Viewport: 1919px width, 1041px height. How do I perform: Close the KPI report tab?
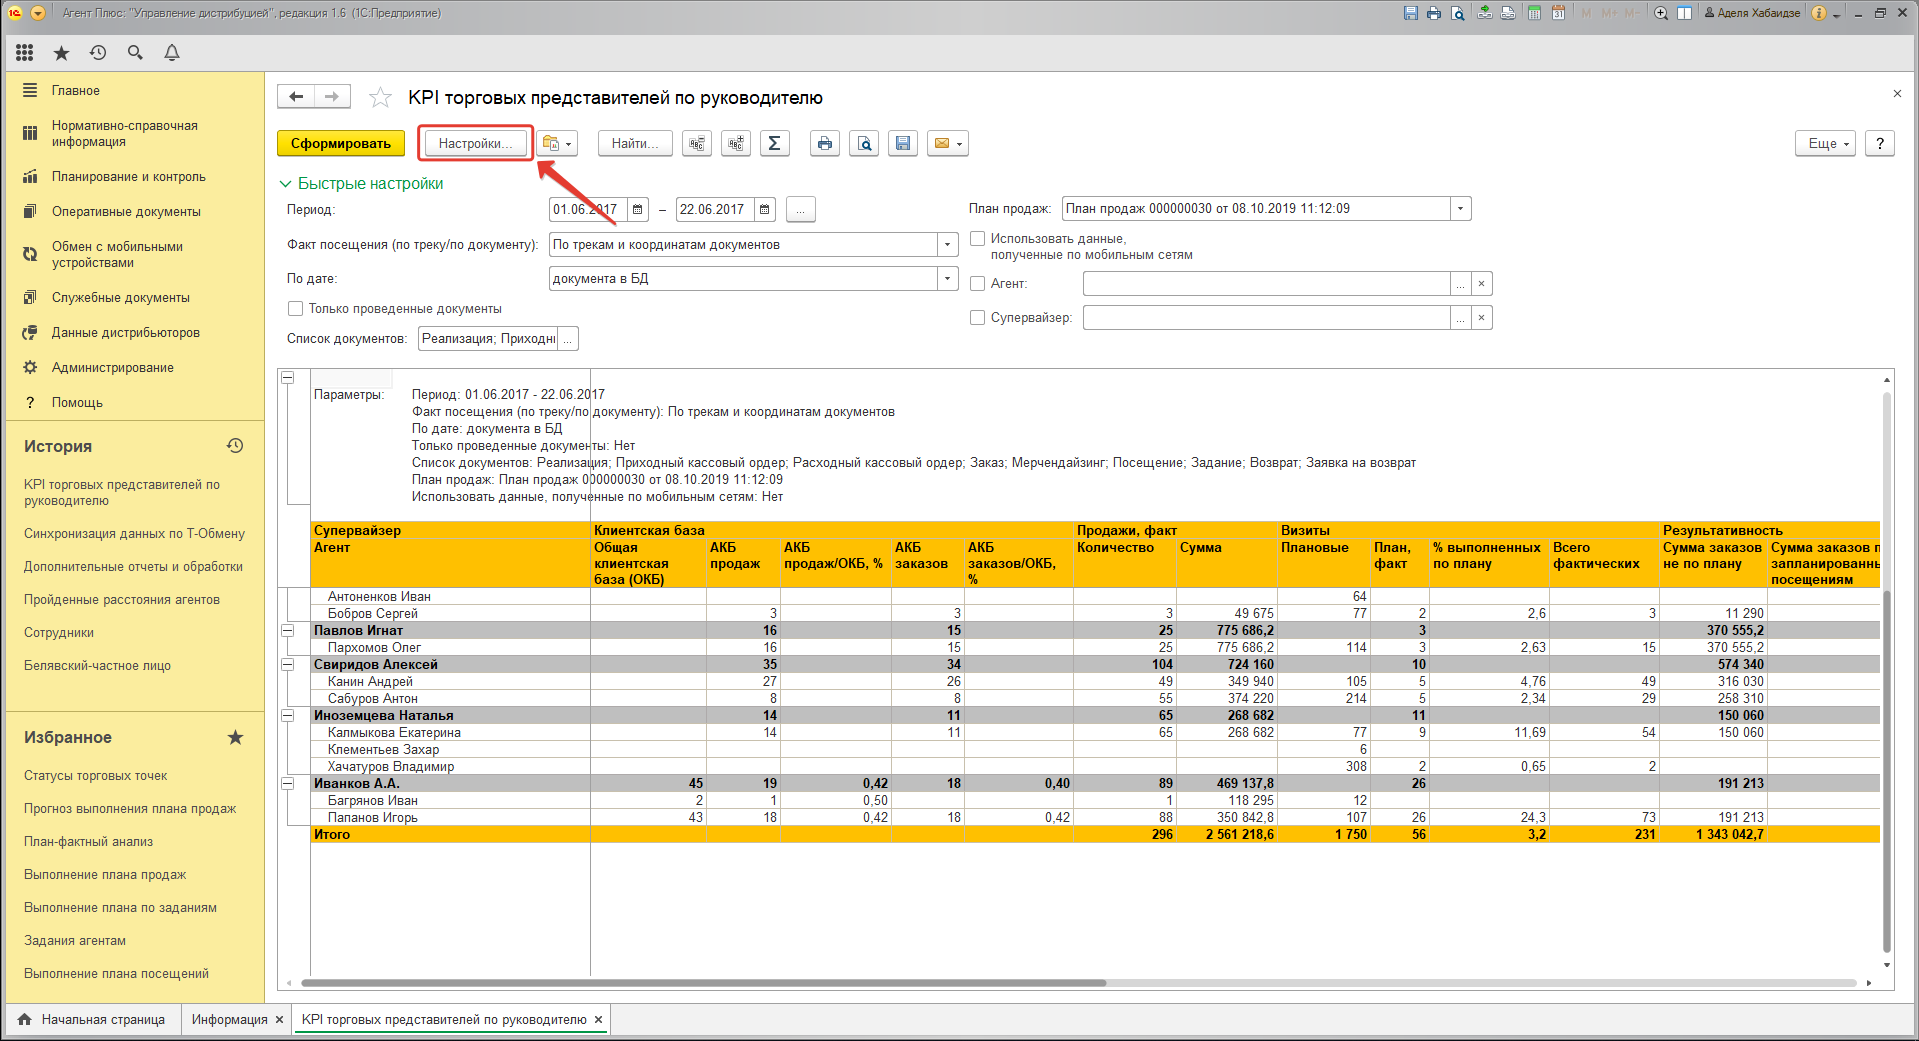point(599,1020)
